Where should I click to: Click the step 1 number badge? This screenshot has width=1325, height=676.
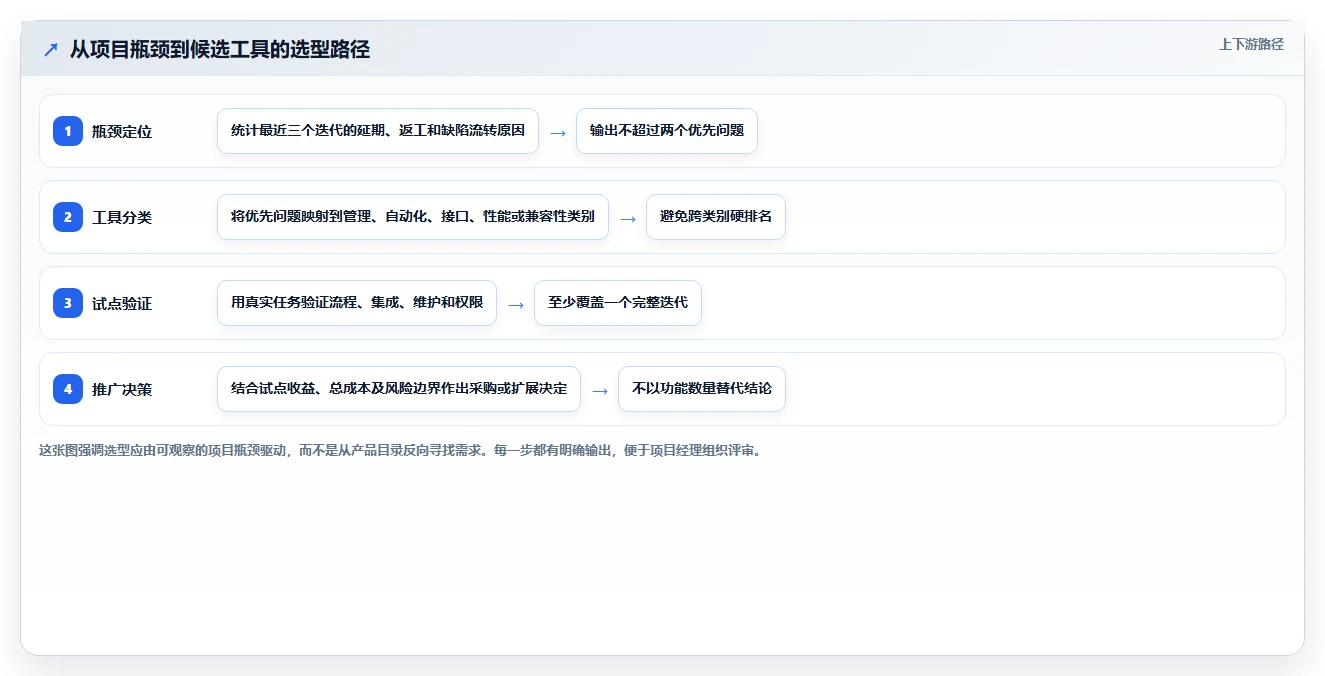(68, 131)
